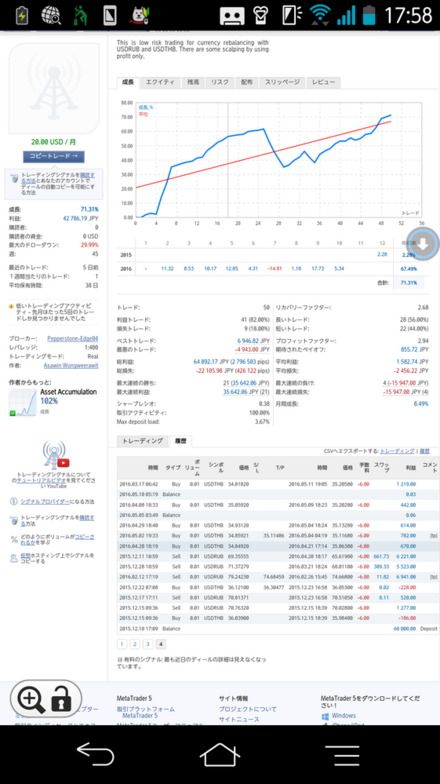Screen dimensions: 440x784
Task: Open the Asset Accumulation signal link
Action: [x=68, y=392]
